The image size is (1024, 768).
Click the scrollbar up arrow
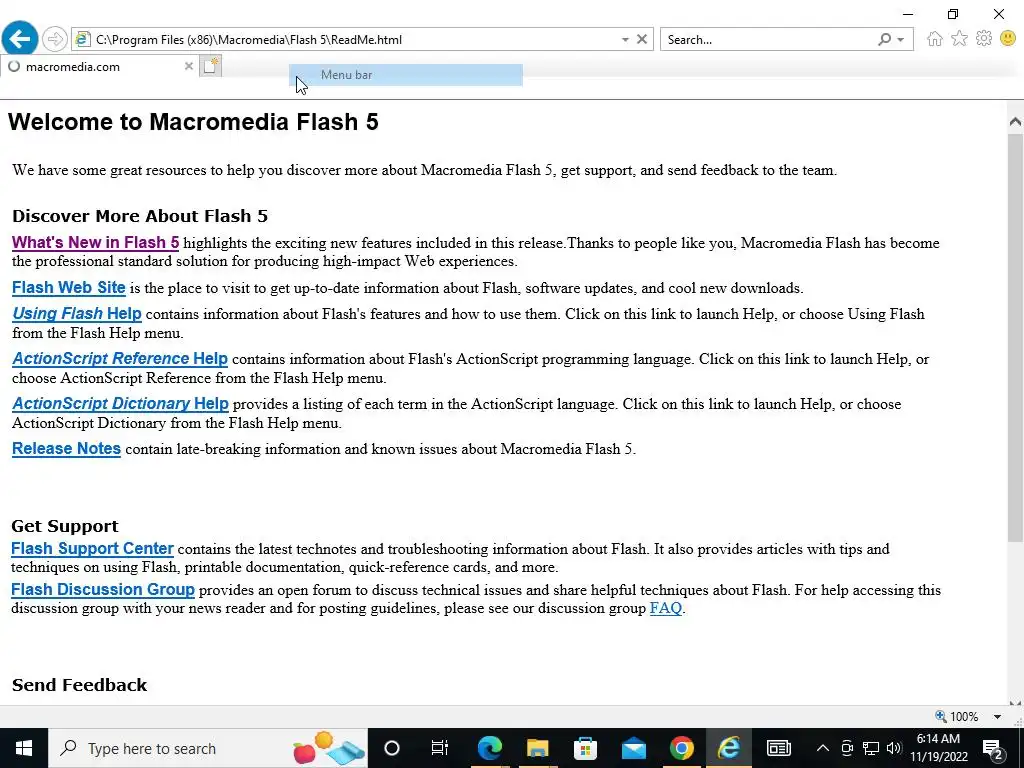(1015, 121)
